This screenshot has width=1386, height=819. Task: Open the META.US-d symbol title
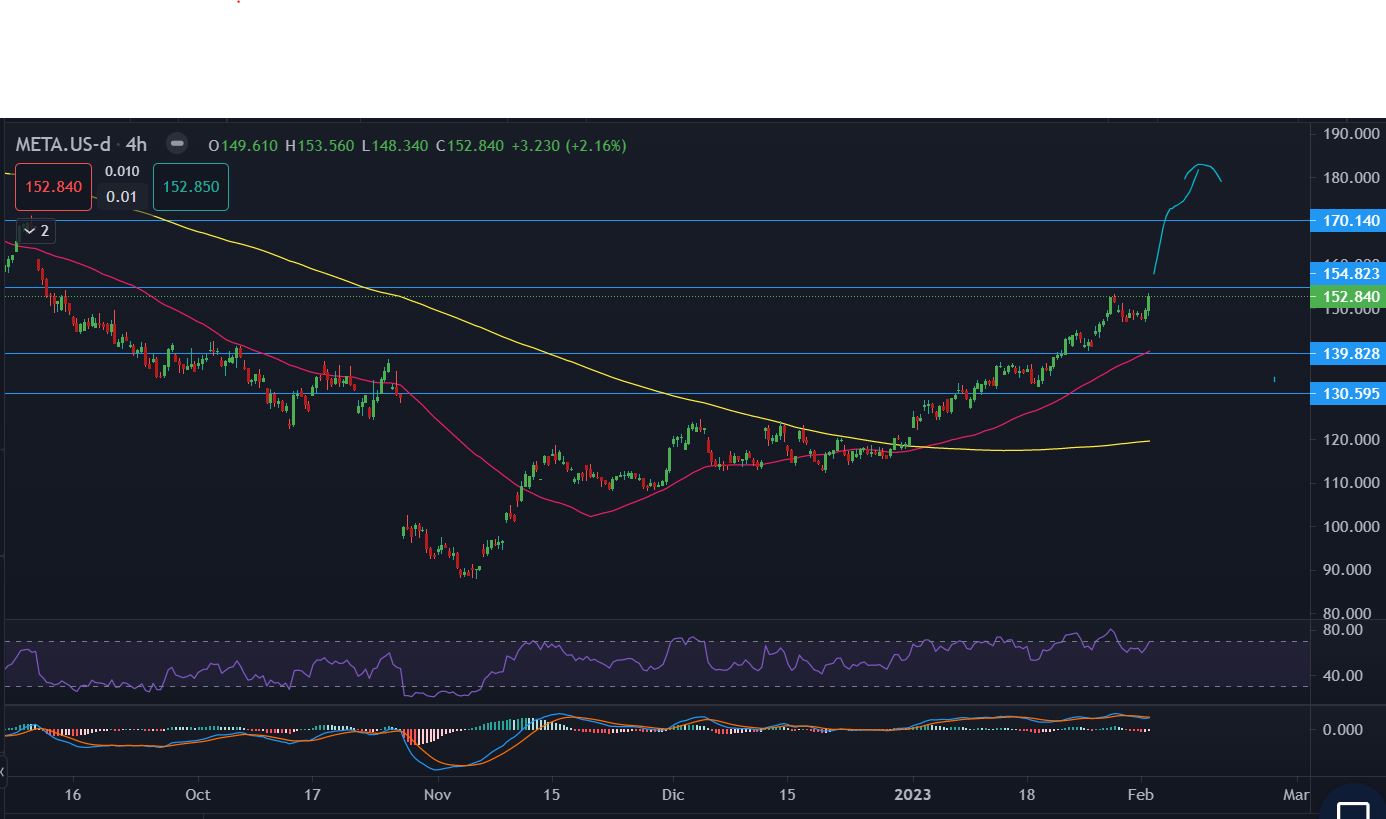coord(63,145)
